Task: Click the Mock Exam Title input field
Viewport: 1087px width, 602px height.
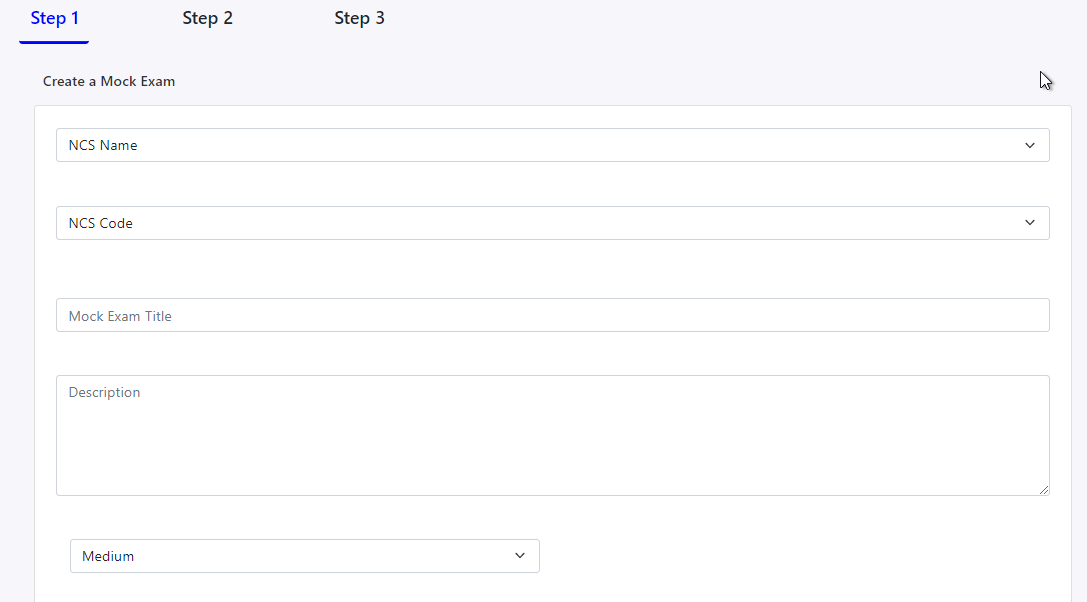Action: tap(552, 315)
